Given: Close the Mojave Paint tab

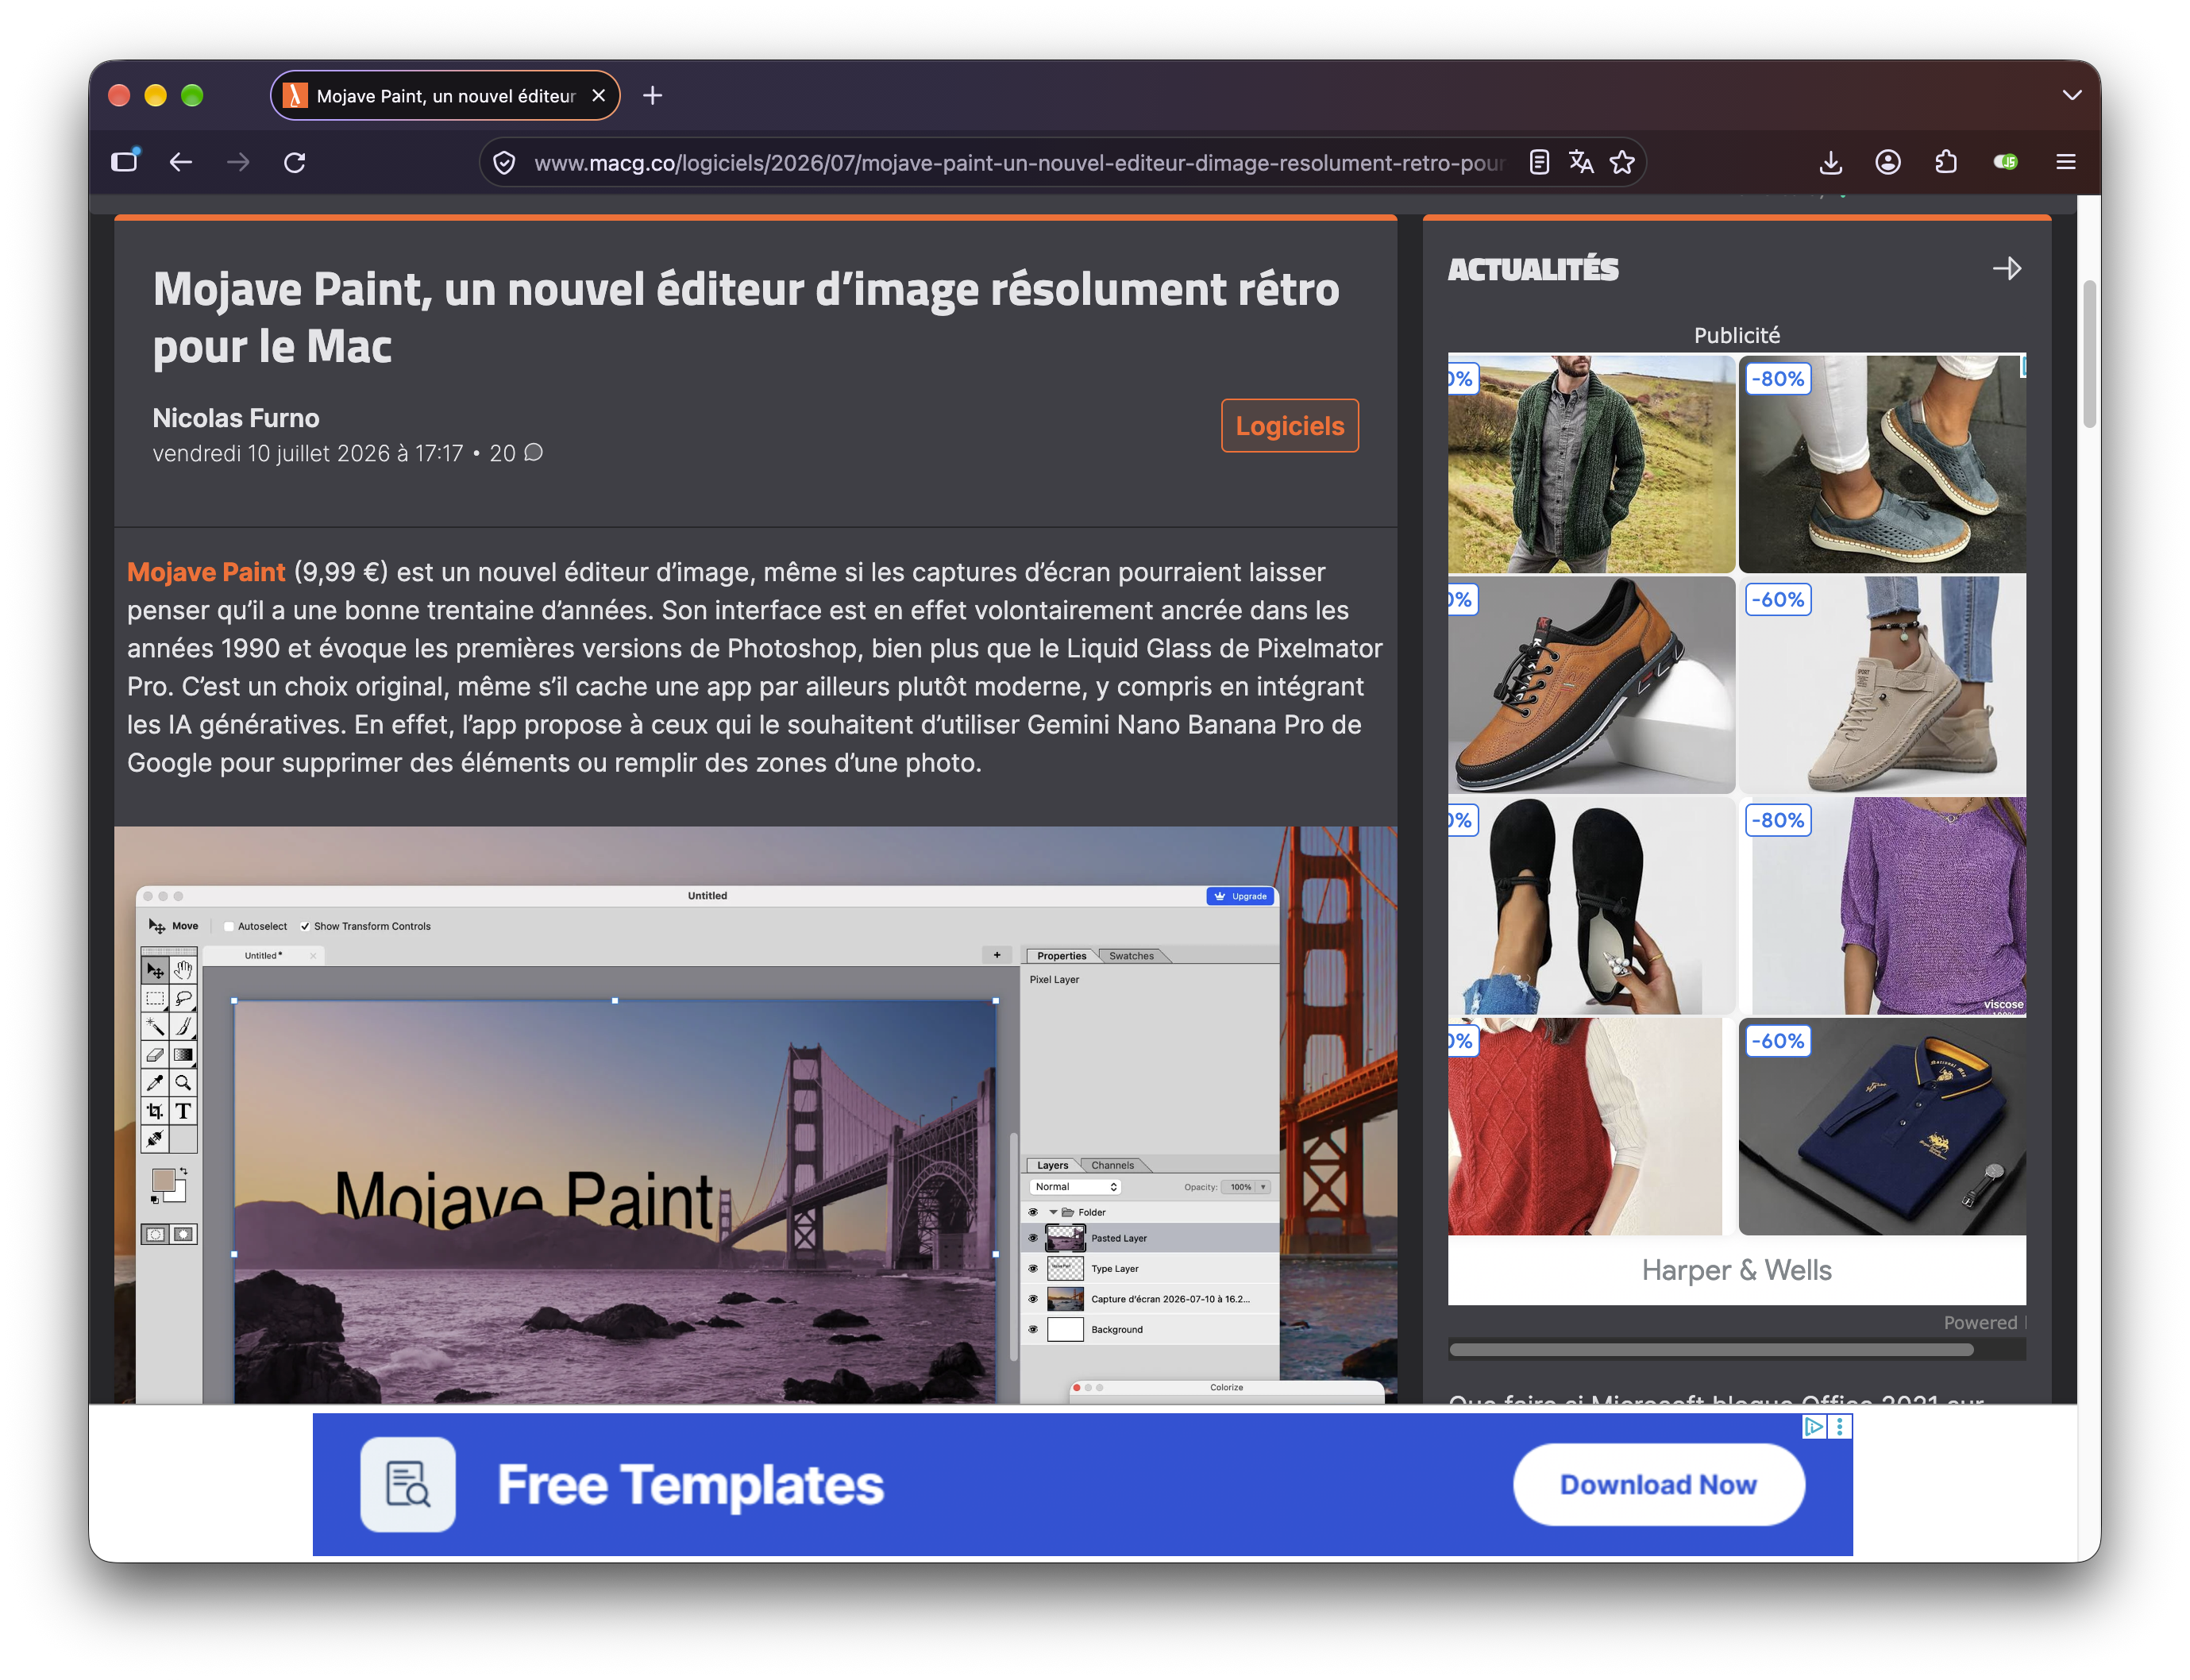Looking at the screenshot, I should (x=599, y=95).
